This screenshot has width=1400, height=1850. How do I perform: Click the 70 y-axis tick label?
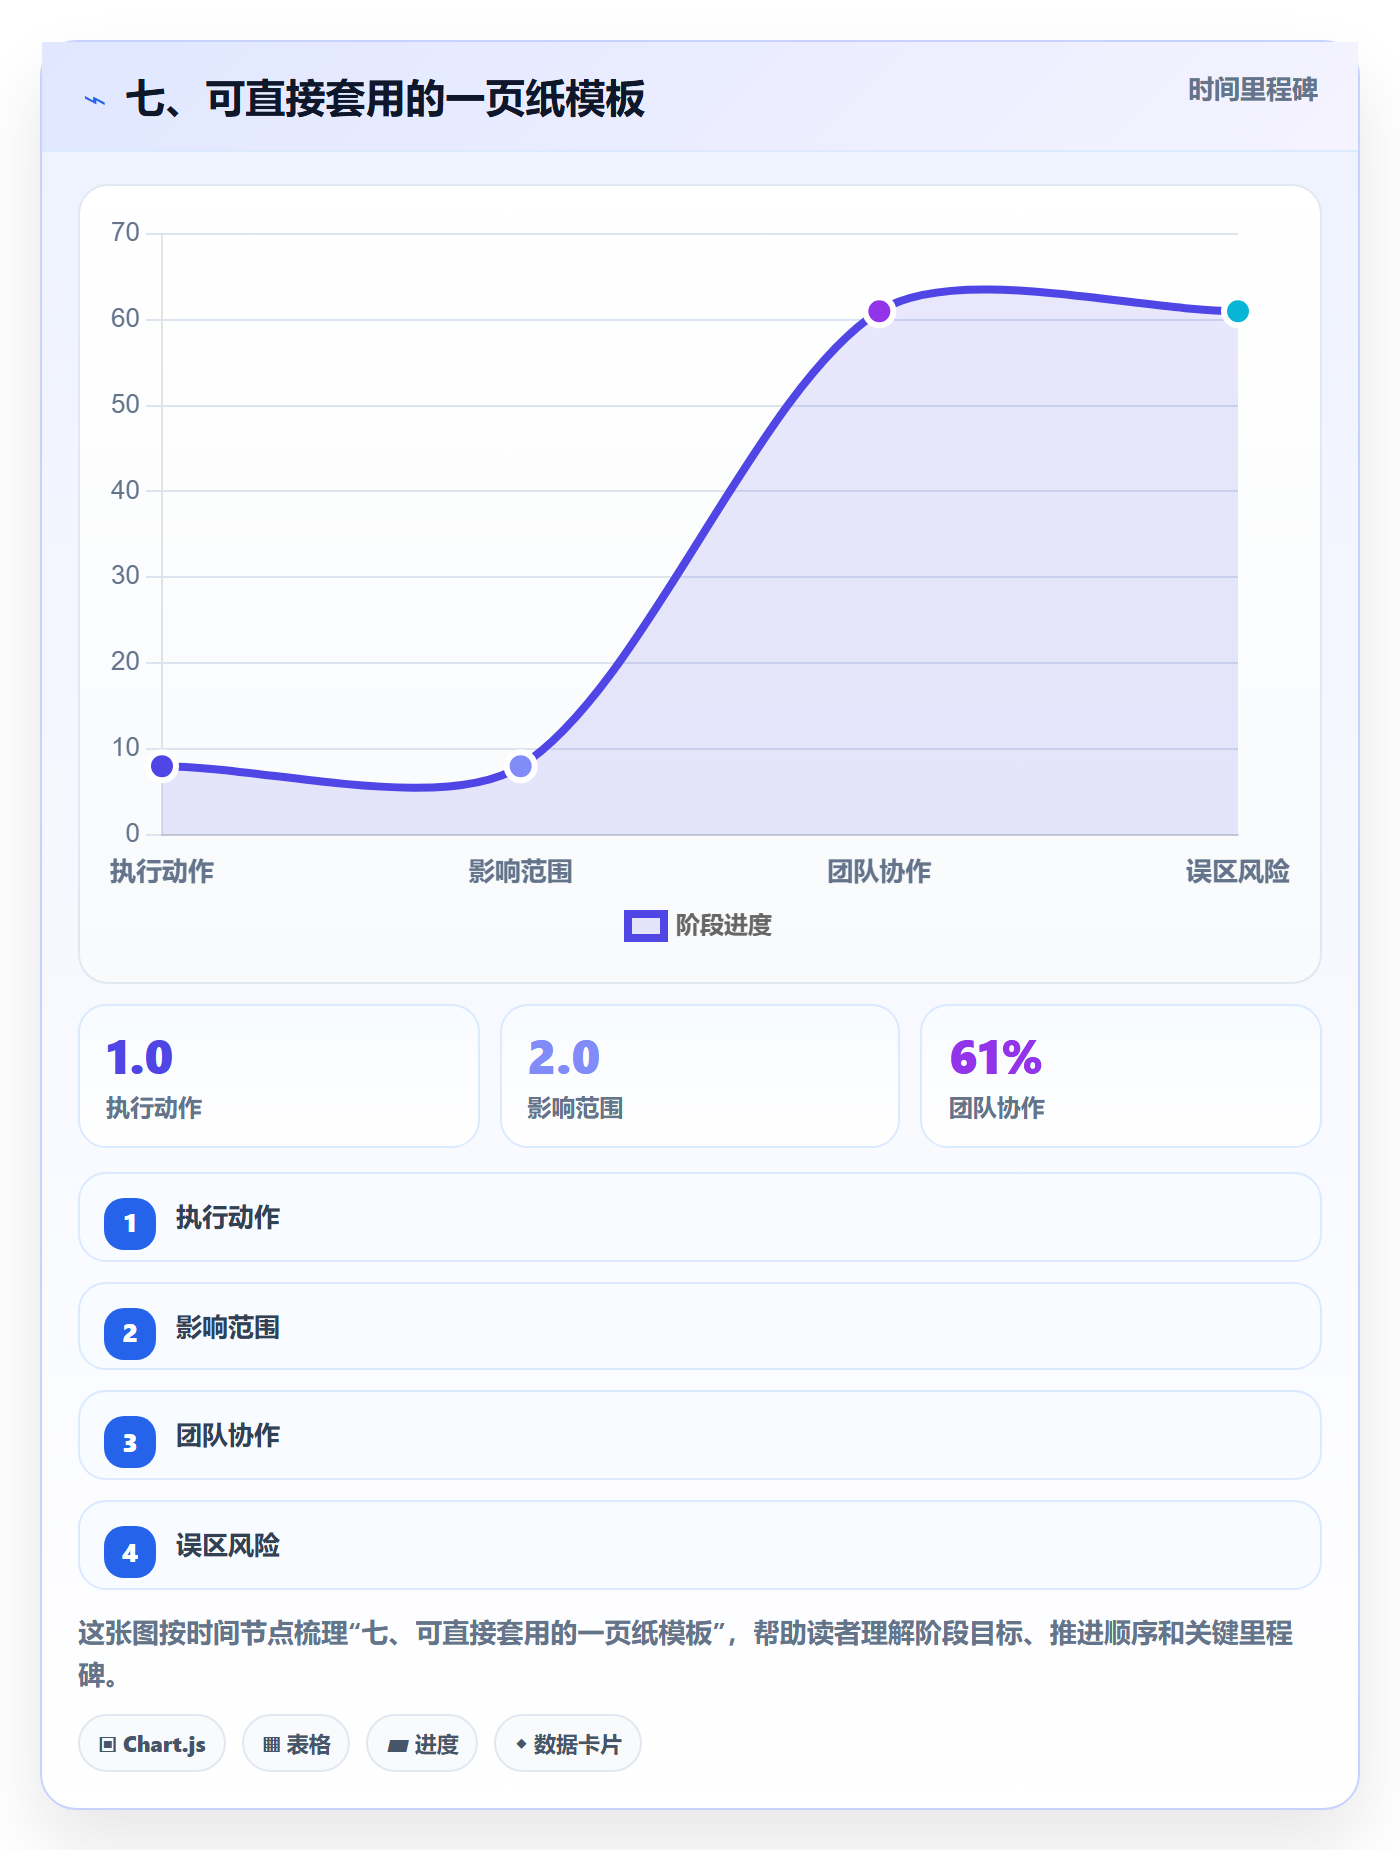point(125,233)
